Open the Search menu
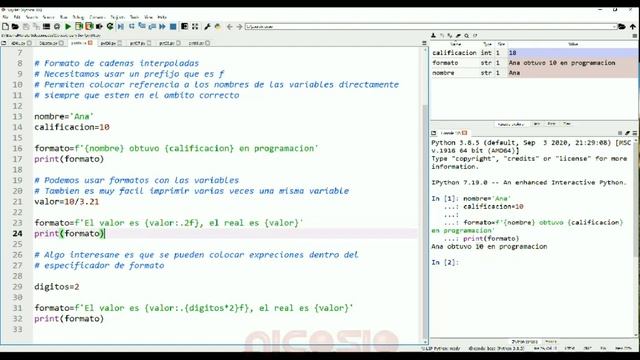 click(x=31, y=17)
